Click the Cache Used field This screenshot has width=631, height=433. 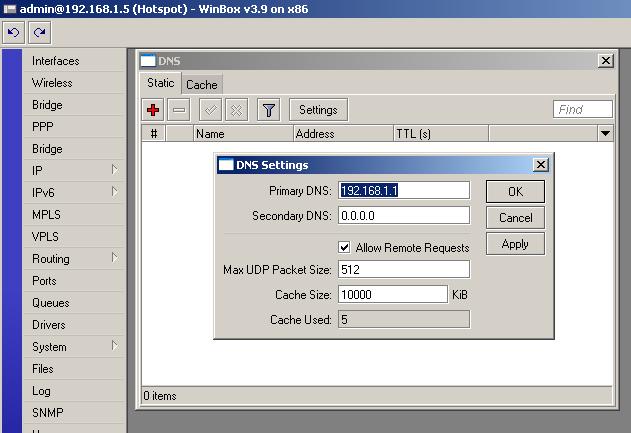(x=404, y=320)
